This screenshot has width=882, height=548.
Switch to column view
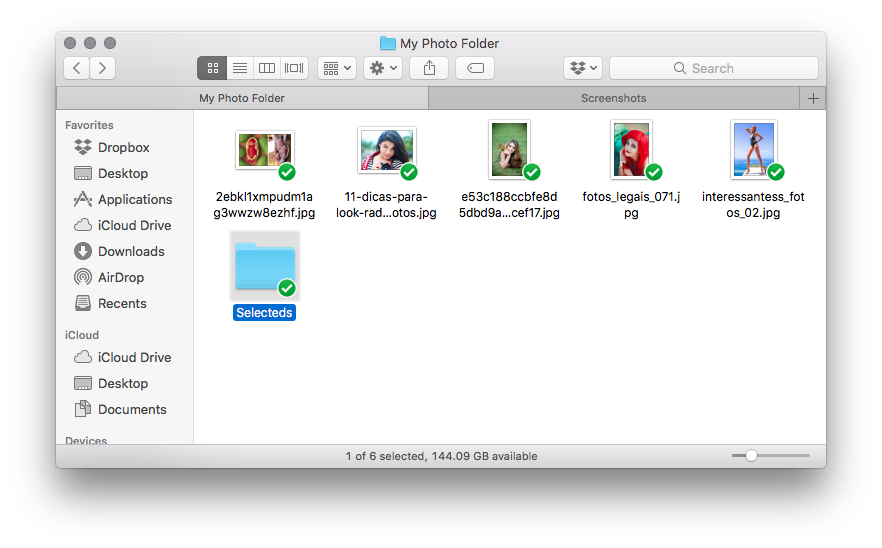coord(267,68)
